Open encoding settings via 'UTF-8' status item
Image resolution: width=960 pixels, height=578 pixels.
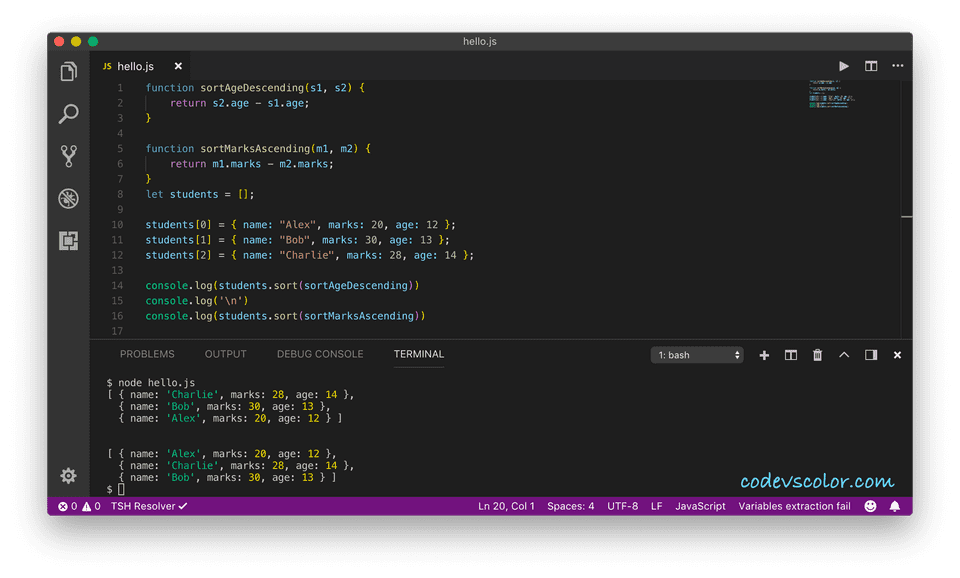coord(622,506)
